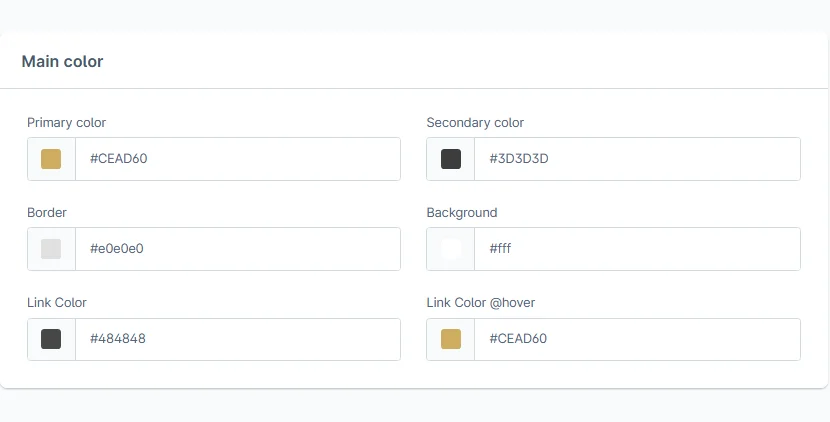Image resolution: width=830 pixels, height=422 pixels.
Task: Click the "Background" field label
Action: coord(462,213)
